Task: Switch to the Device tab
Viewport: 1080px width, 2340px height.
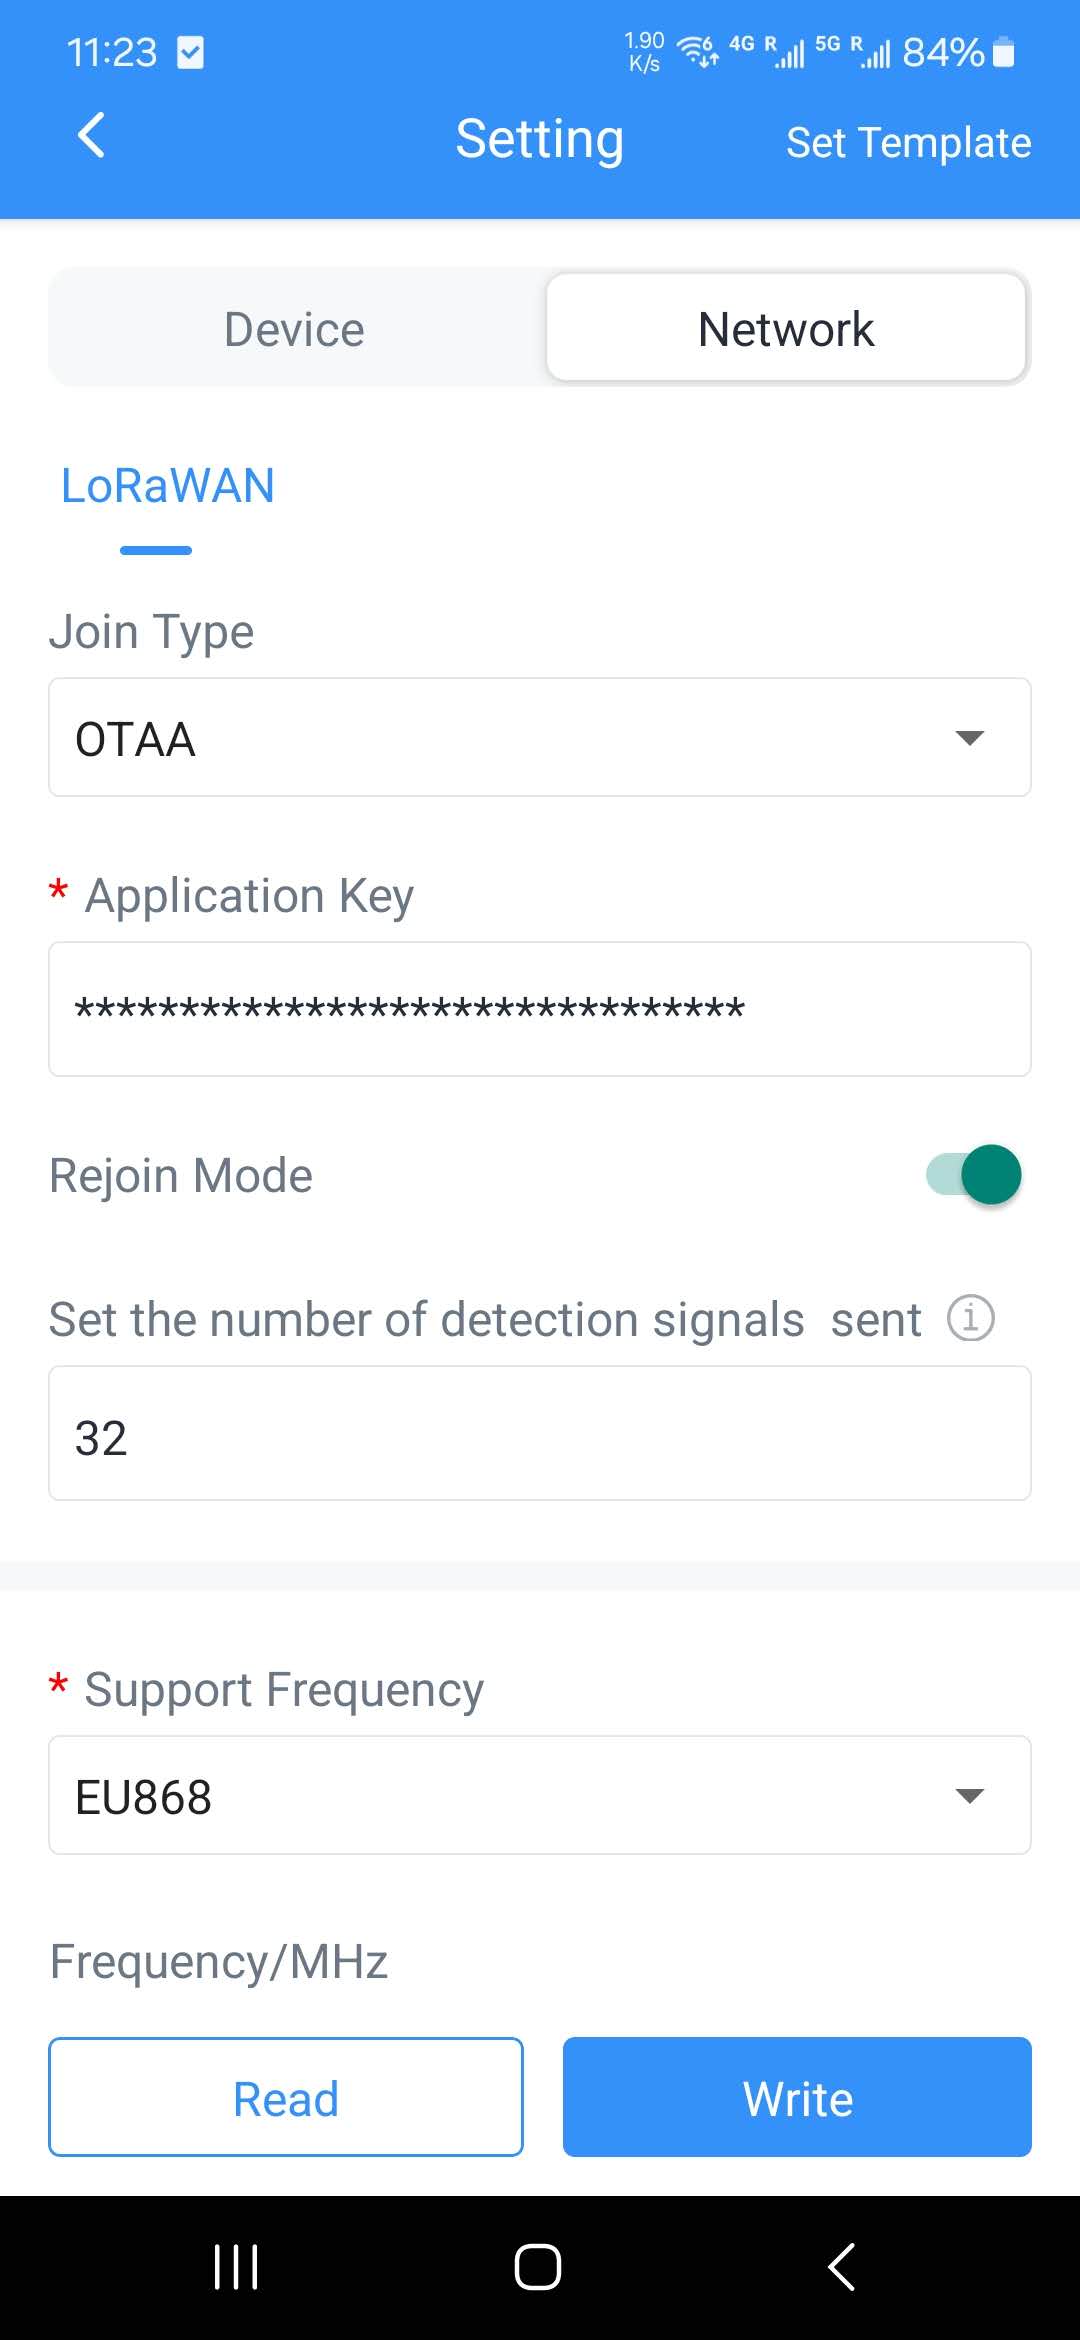Action: (x=295, y=329)
